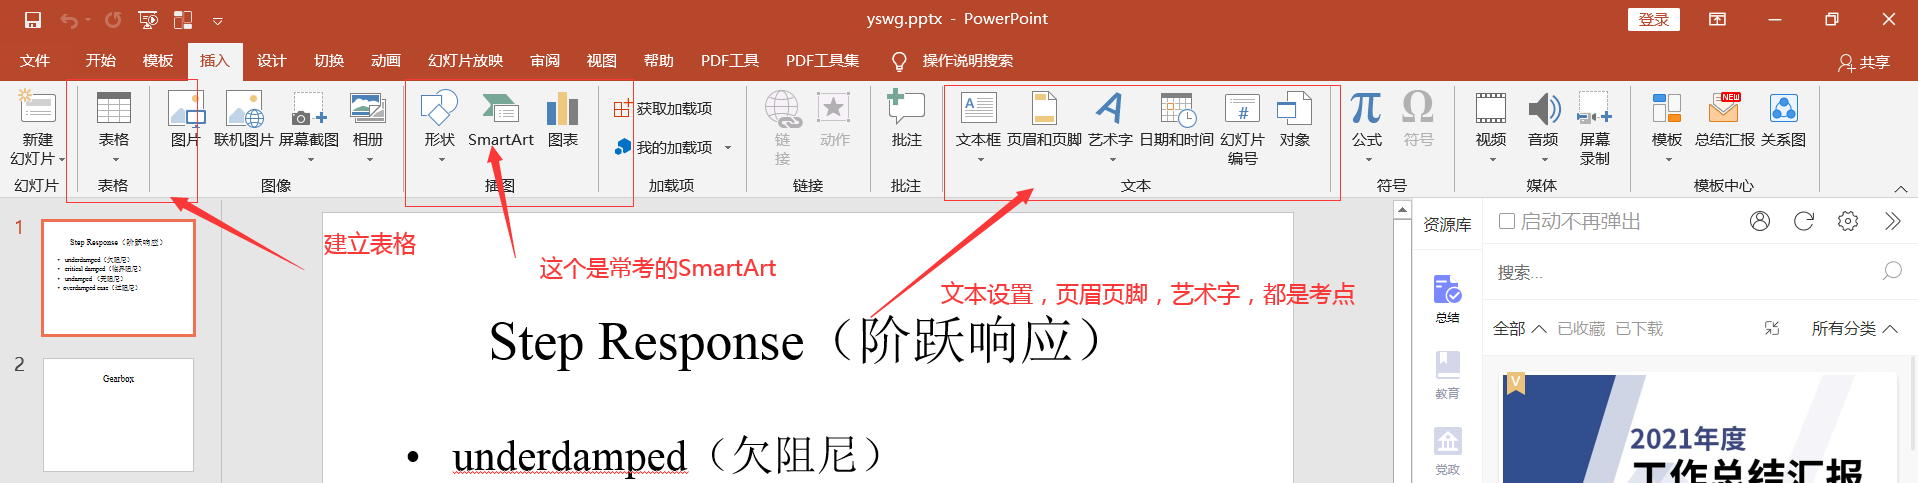The height and width of the screenshot is (483, 1918).
Task: Select slide 2 thumbnail Gearbox
Action: click(118, 415)
